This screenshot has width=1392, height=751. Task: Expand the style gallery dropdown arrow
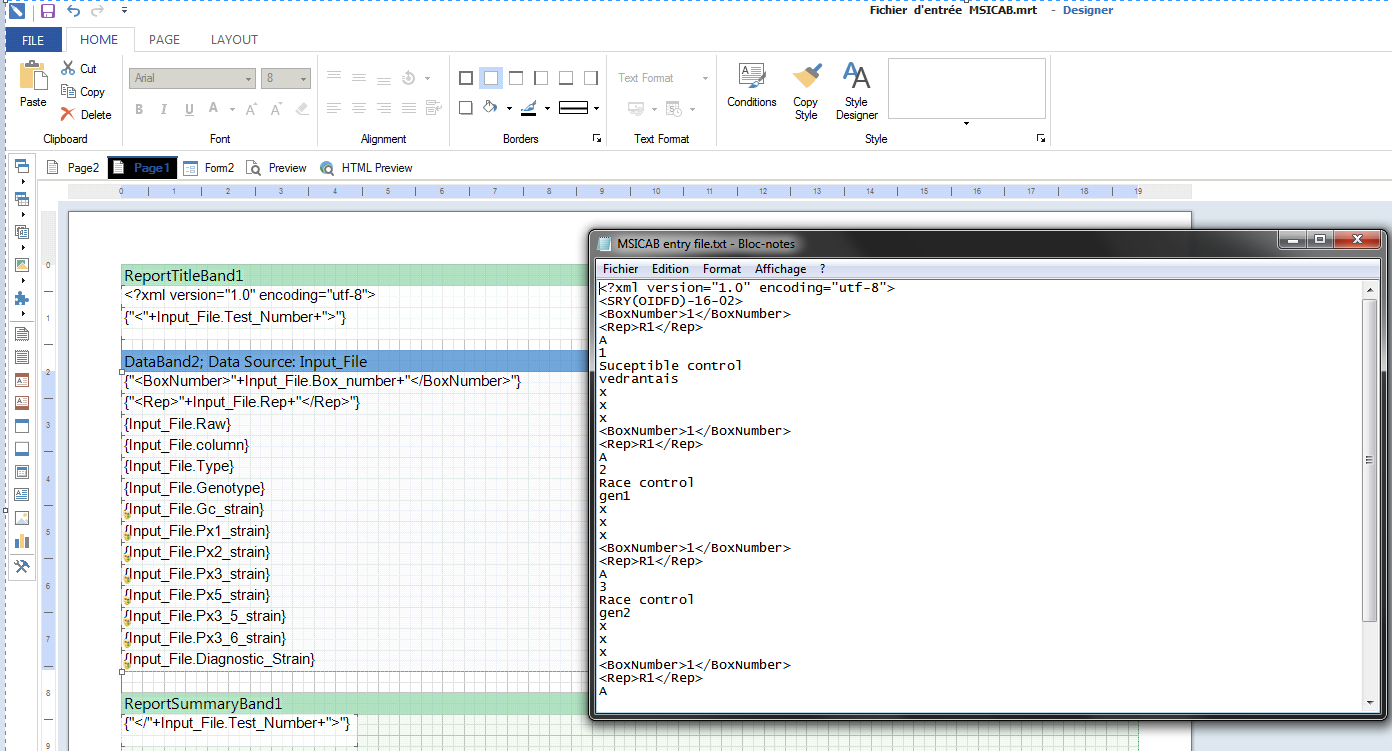966,124
